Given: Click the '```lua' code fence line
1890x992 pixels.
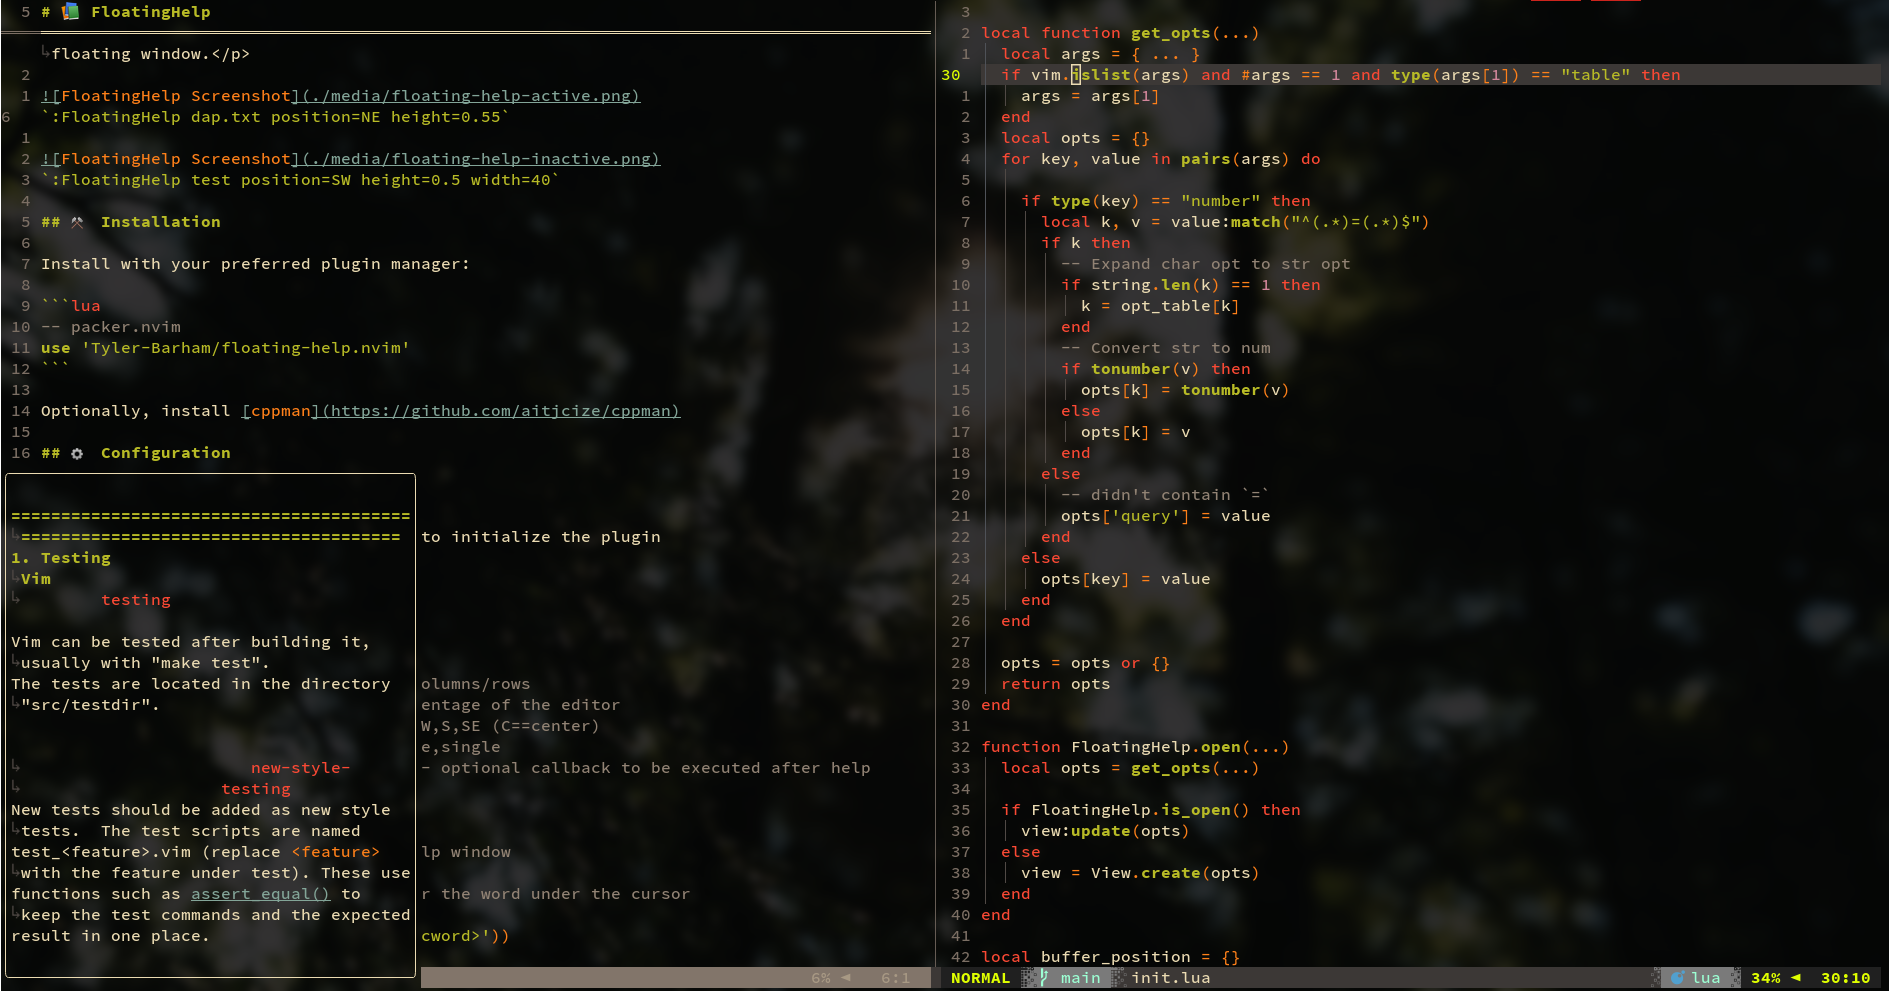Looking at the screenshot, I should pos(71,306).
